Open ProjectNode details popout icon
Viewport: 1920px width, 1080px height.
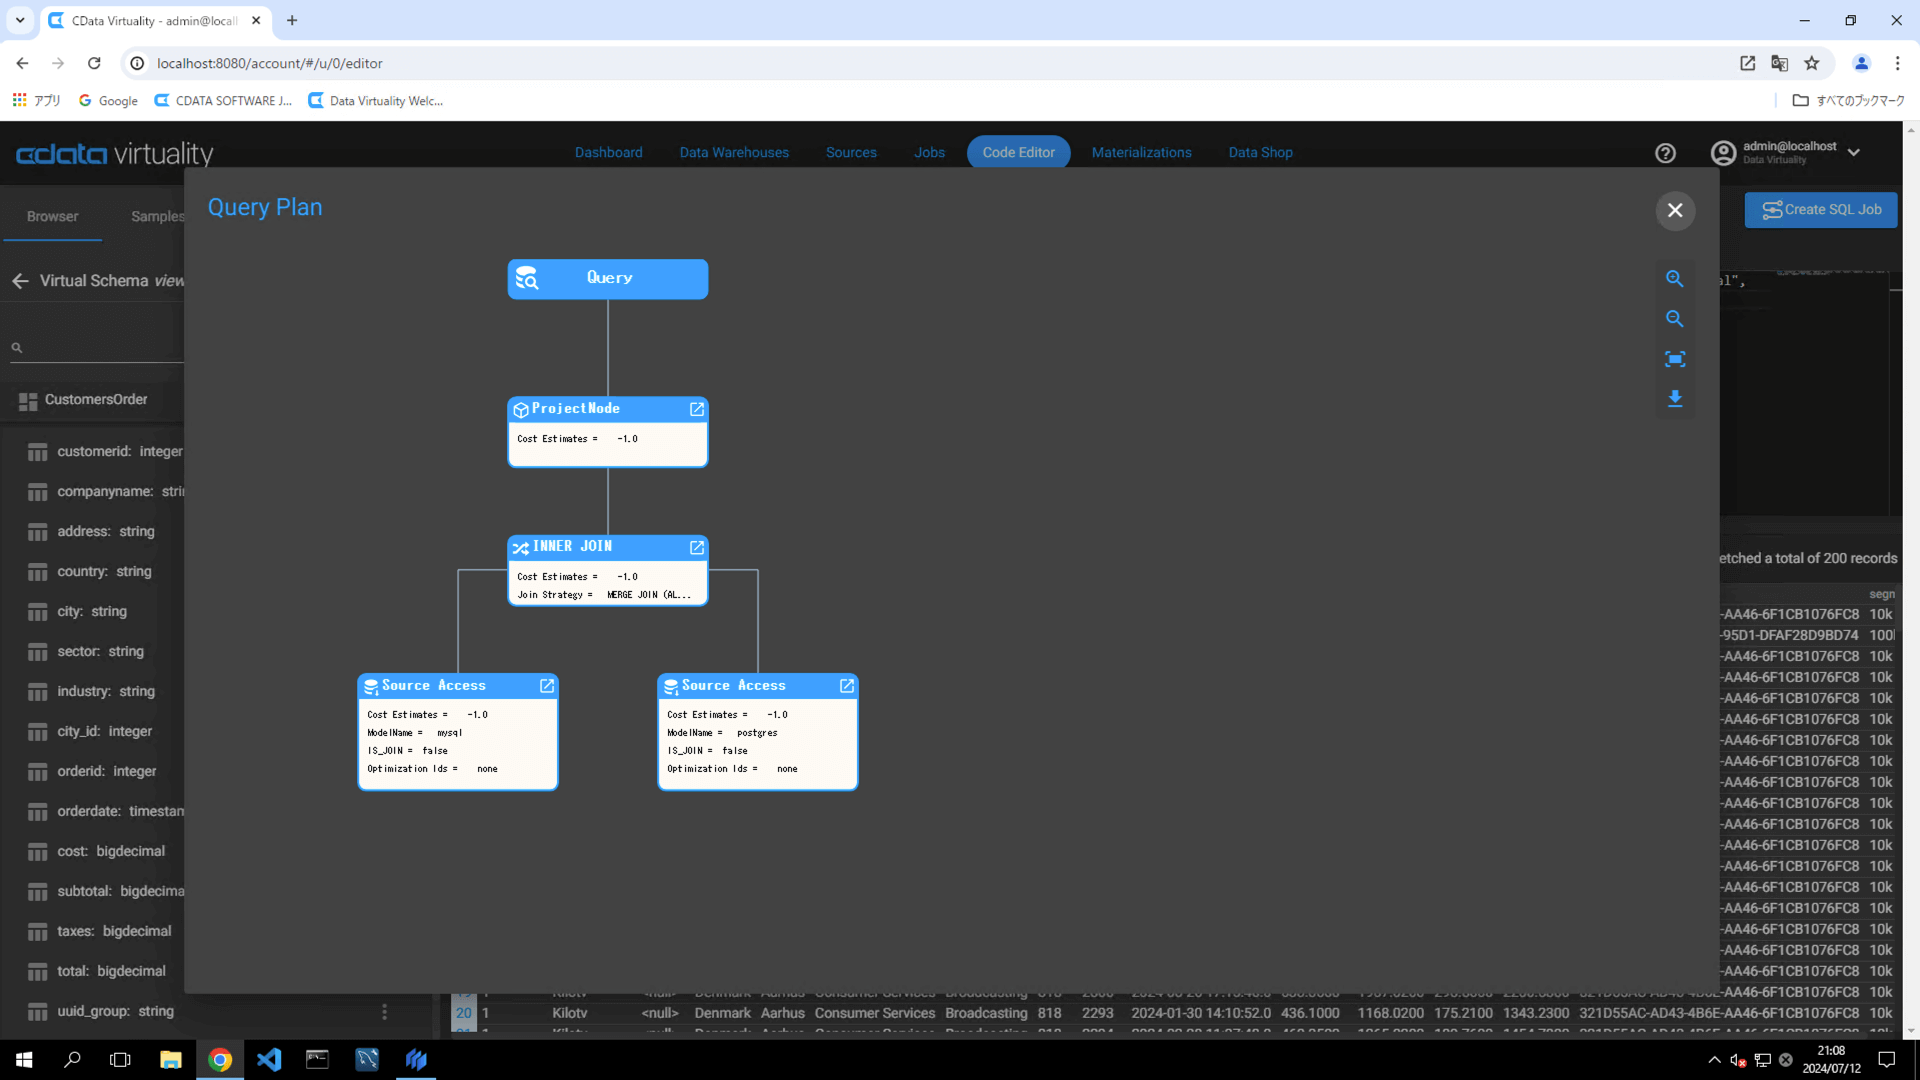tap(697, 409)
